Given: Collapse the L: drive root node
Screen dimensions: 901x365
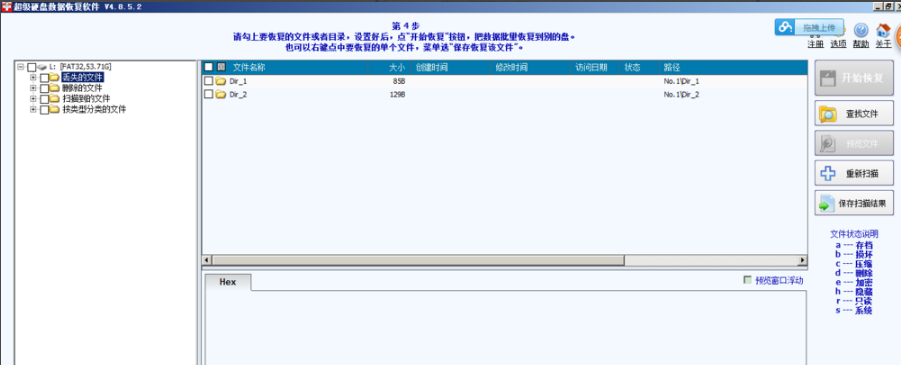Looking at the screenshot, I should 21,67.
